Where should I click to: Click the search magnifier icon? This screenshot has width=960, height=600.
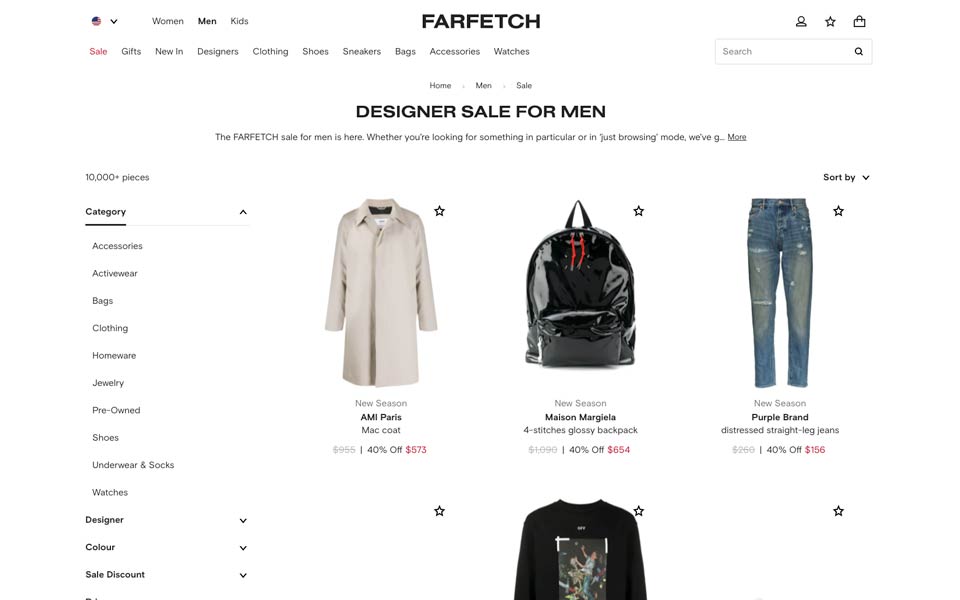click(x=858, y=51)
